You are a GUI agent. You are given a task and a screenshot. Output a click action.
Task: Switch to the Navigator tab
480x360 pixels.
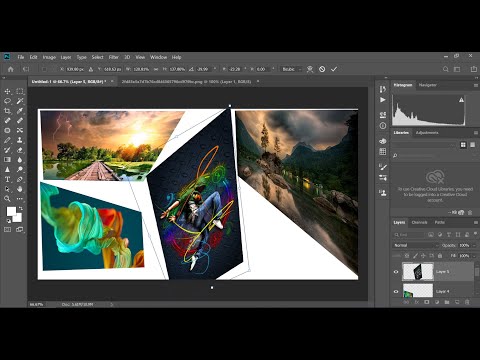427,85
